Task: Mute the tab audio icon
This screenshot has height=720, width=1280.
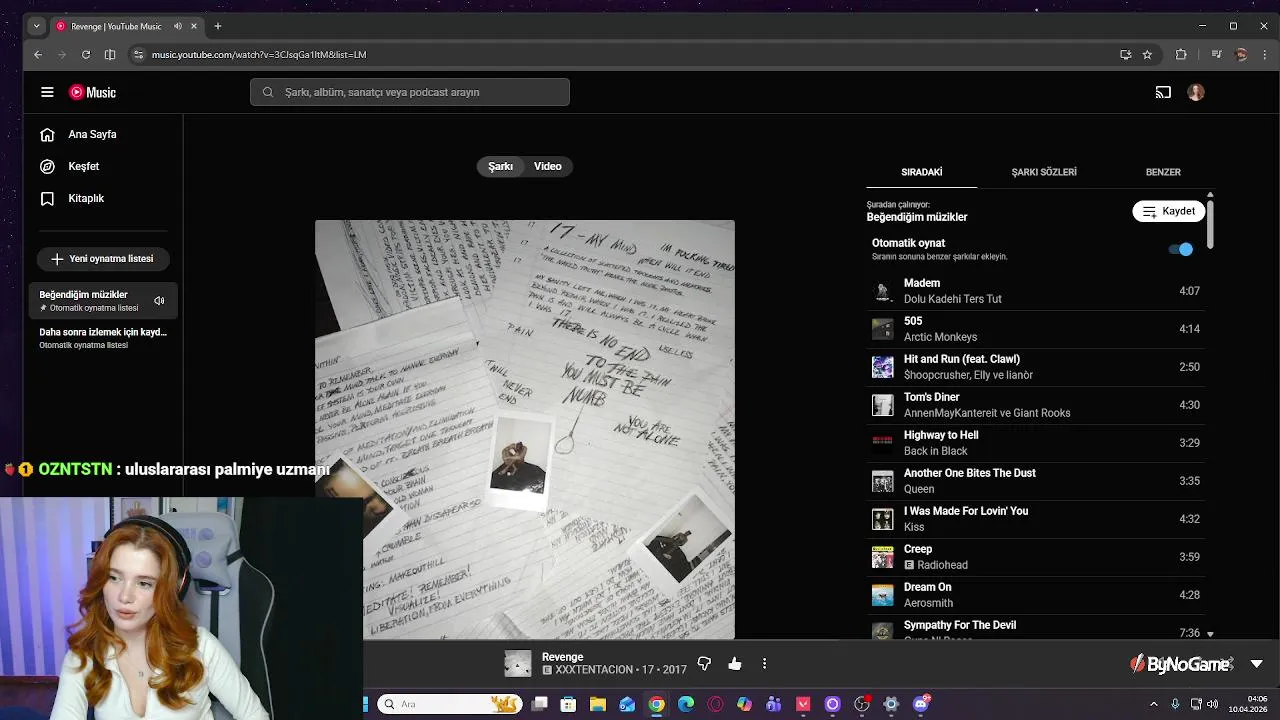Action: 178,26
